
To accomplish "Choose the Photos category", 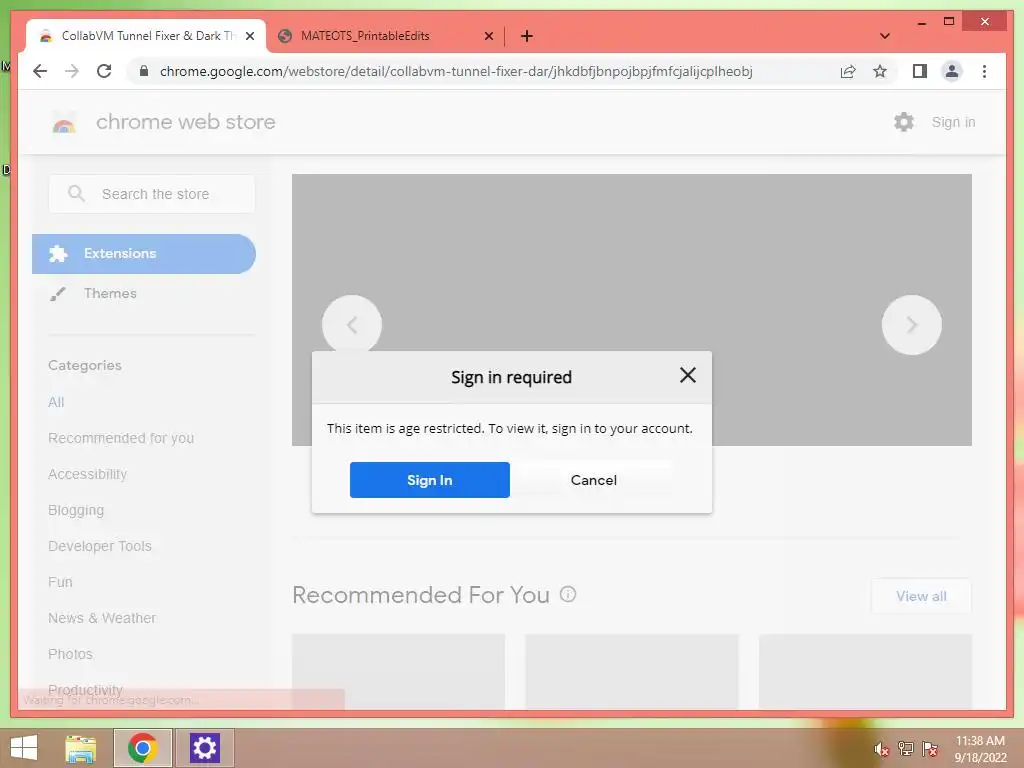I will pos(71,654).
